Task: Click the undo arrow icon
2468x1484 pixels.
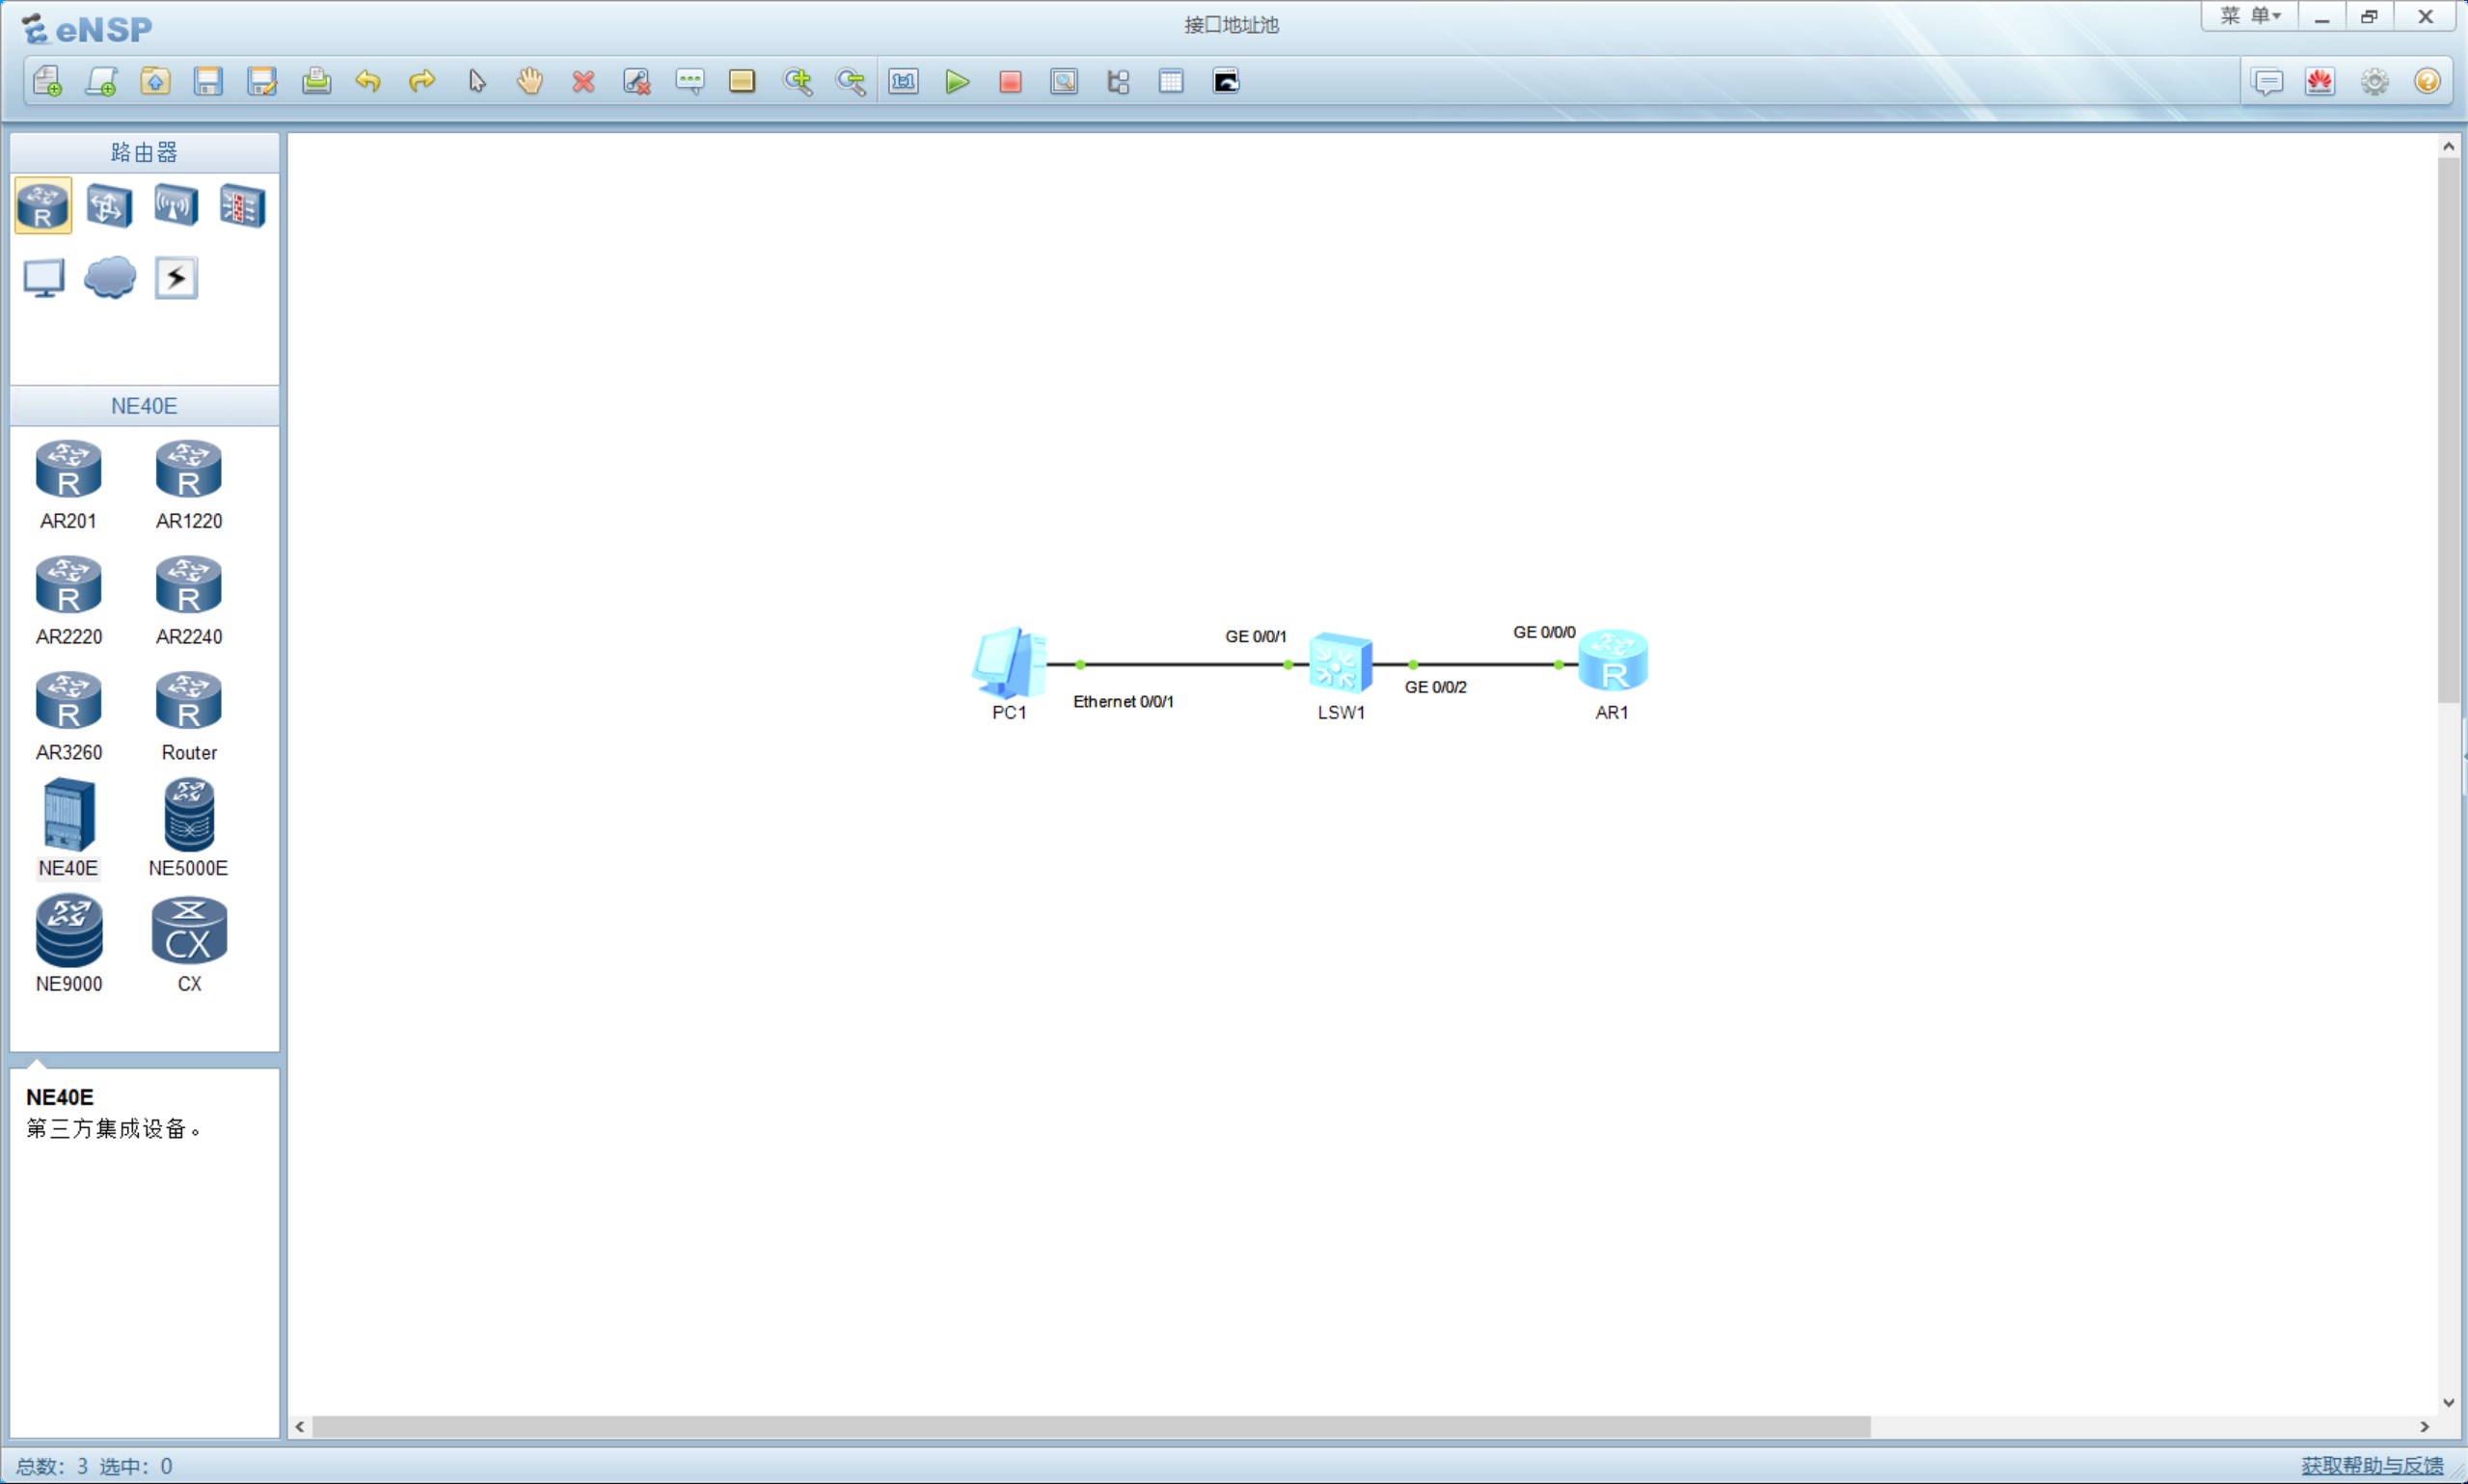Action: coord(368,81)
